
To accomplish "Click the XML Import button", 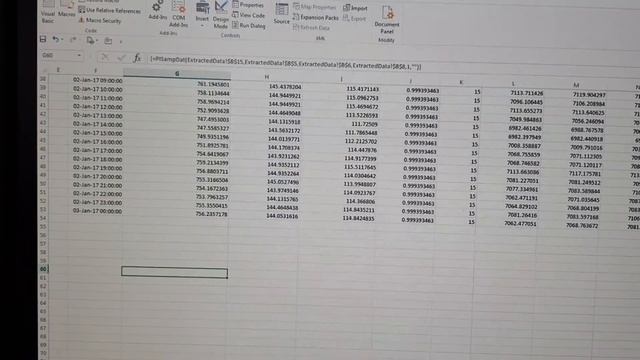I will point(355,8).
